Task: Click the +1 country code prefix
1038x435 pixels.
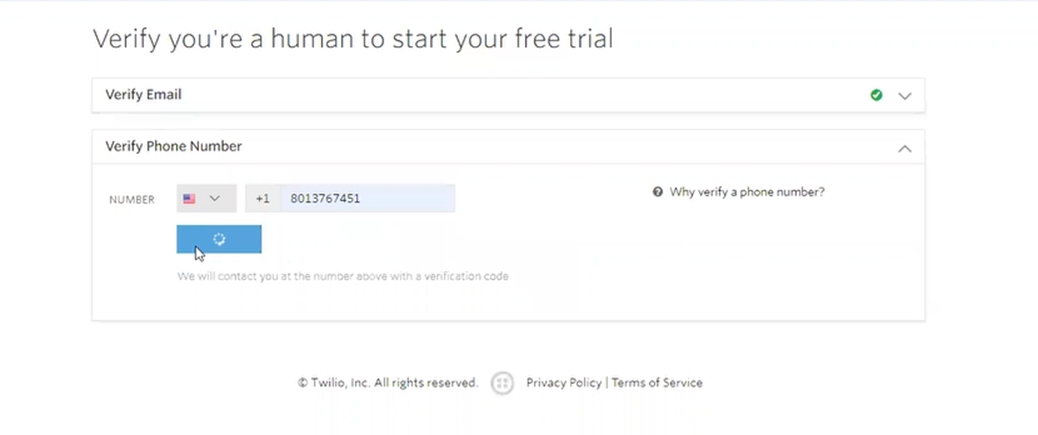Action: pyautogui.click(x=263, y=199)
